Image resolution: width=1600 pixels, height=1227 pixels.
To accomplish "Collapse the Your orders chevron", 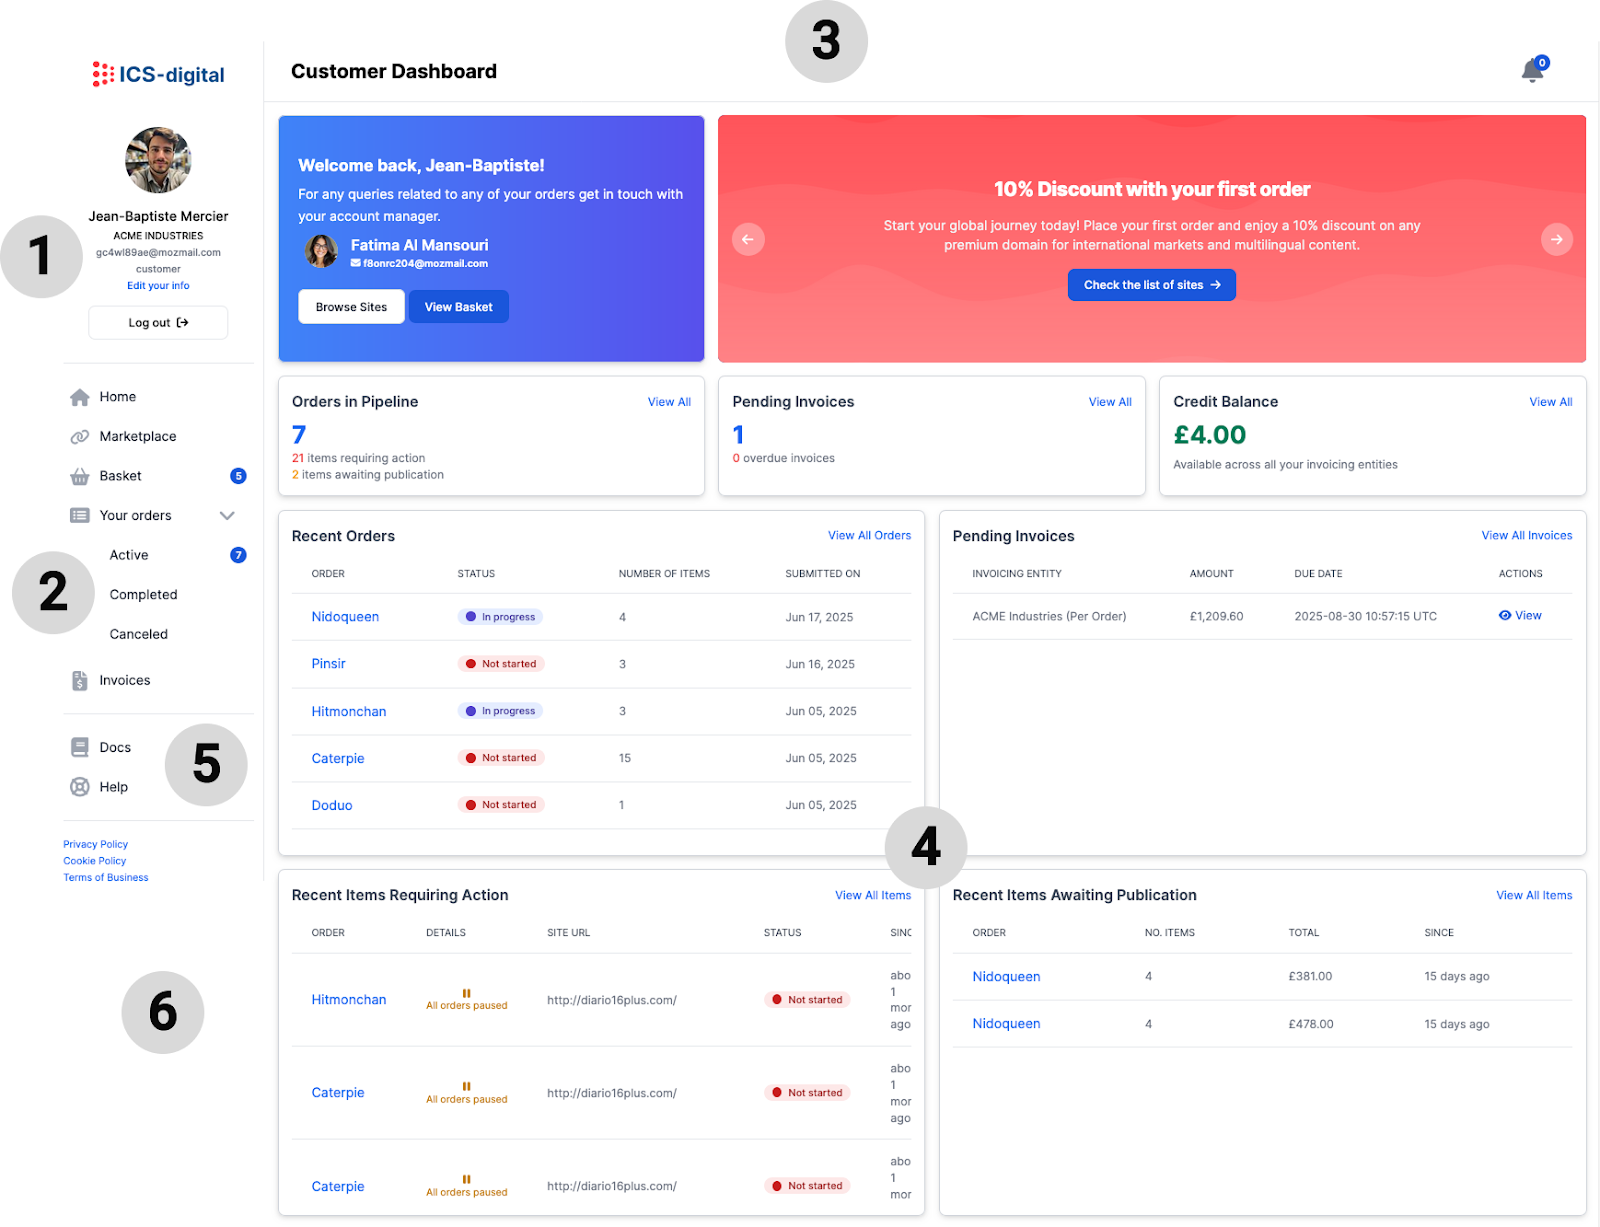I will (227, 516).
